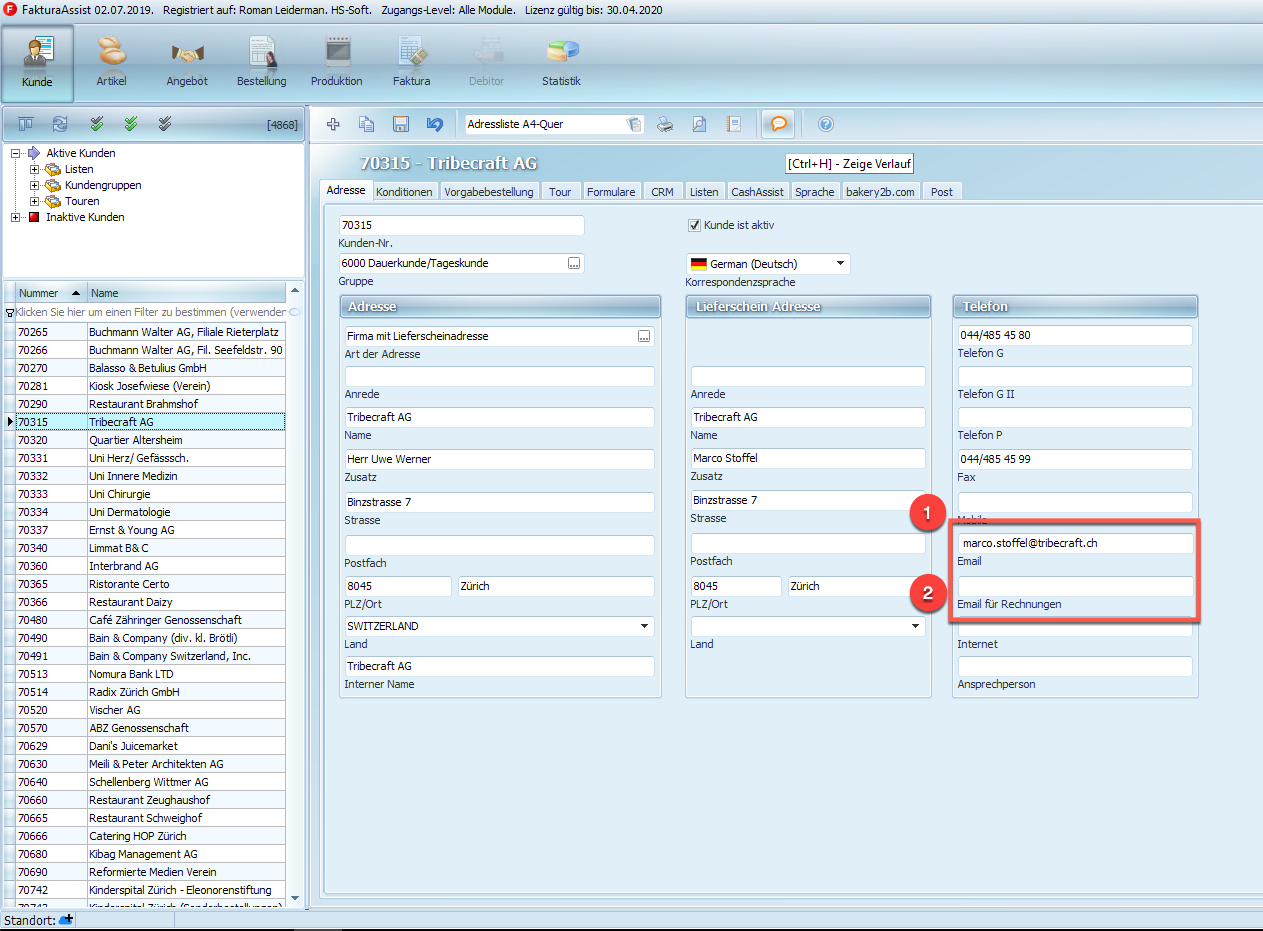Click the Email für Rechnungen field
Screen dimensions: 1263x931
pyautogui.click(x=1075, y=586)
